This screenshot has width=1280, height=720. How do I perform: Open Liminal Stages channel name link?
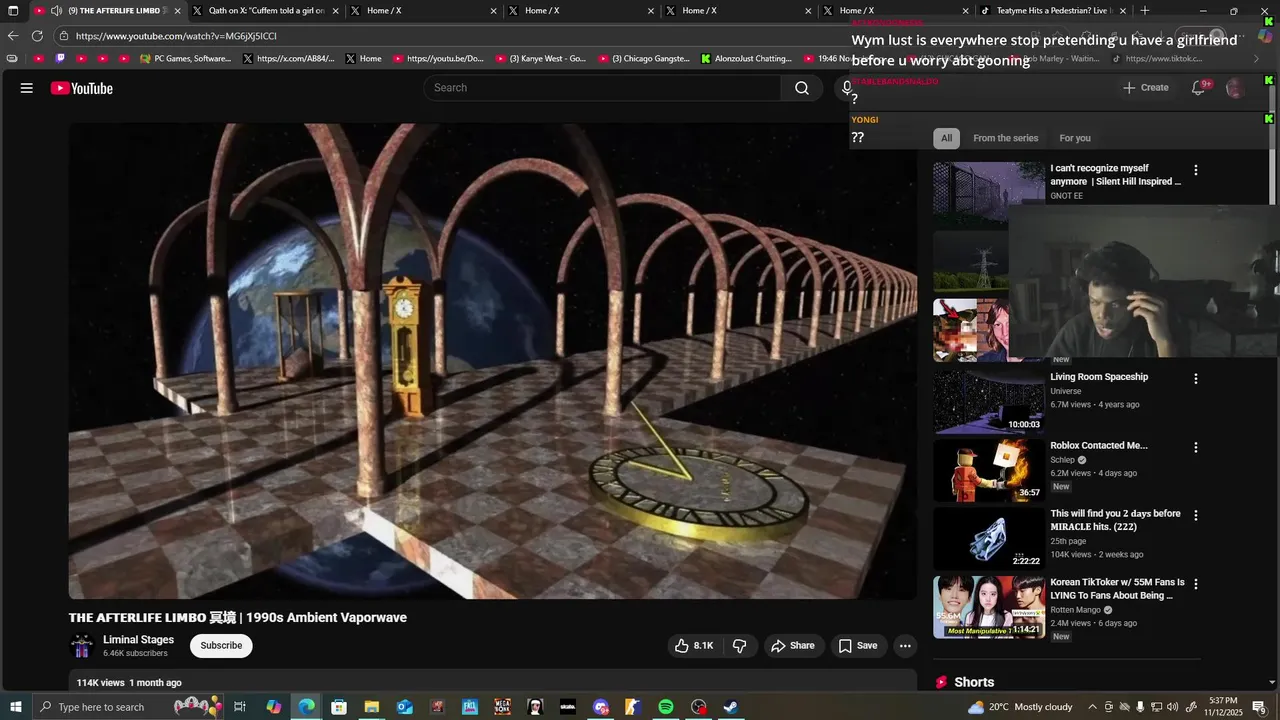[x=138, y=640]
